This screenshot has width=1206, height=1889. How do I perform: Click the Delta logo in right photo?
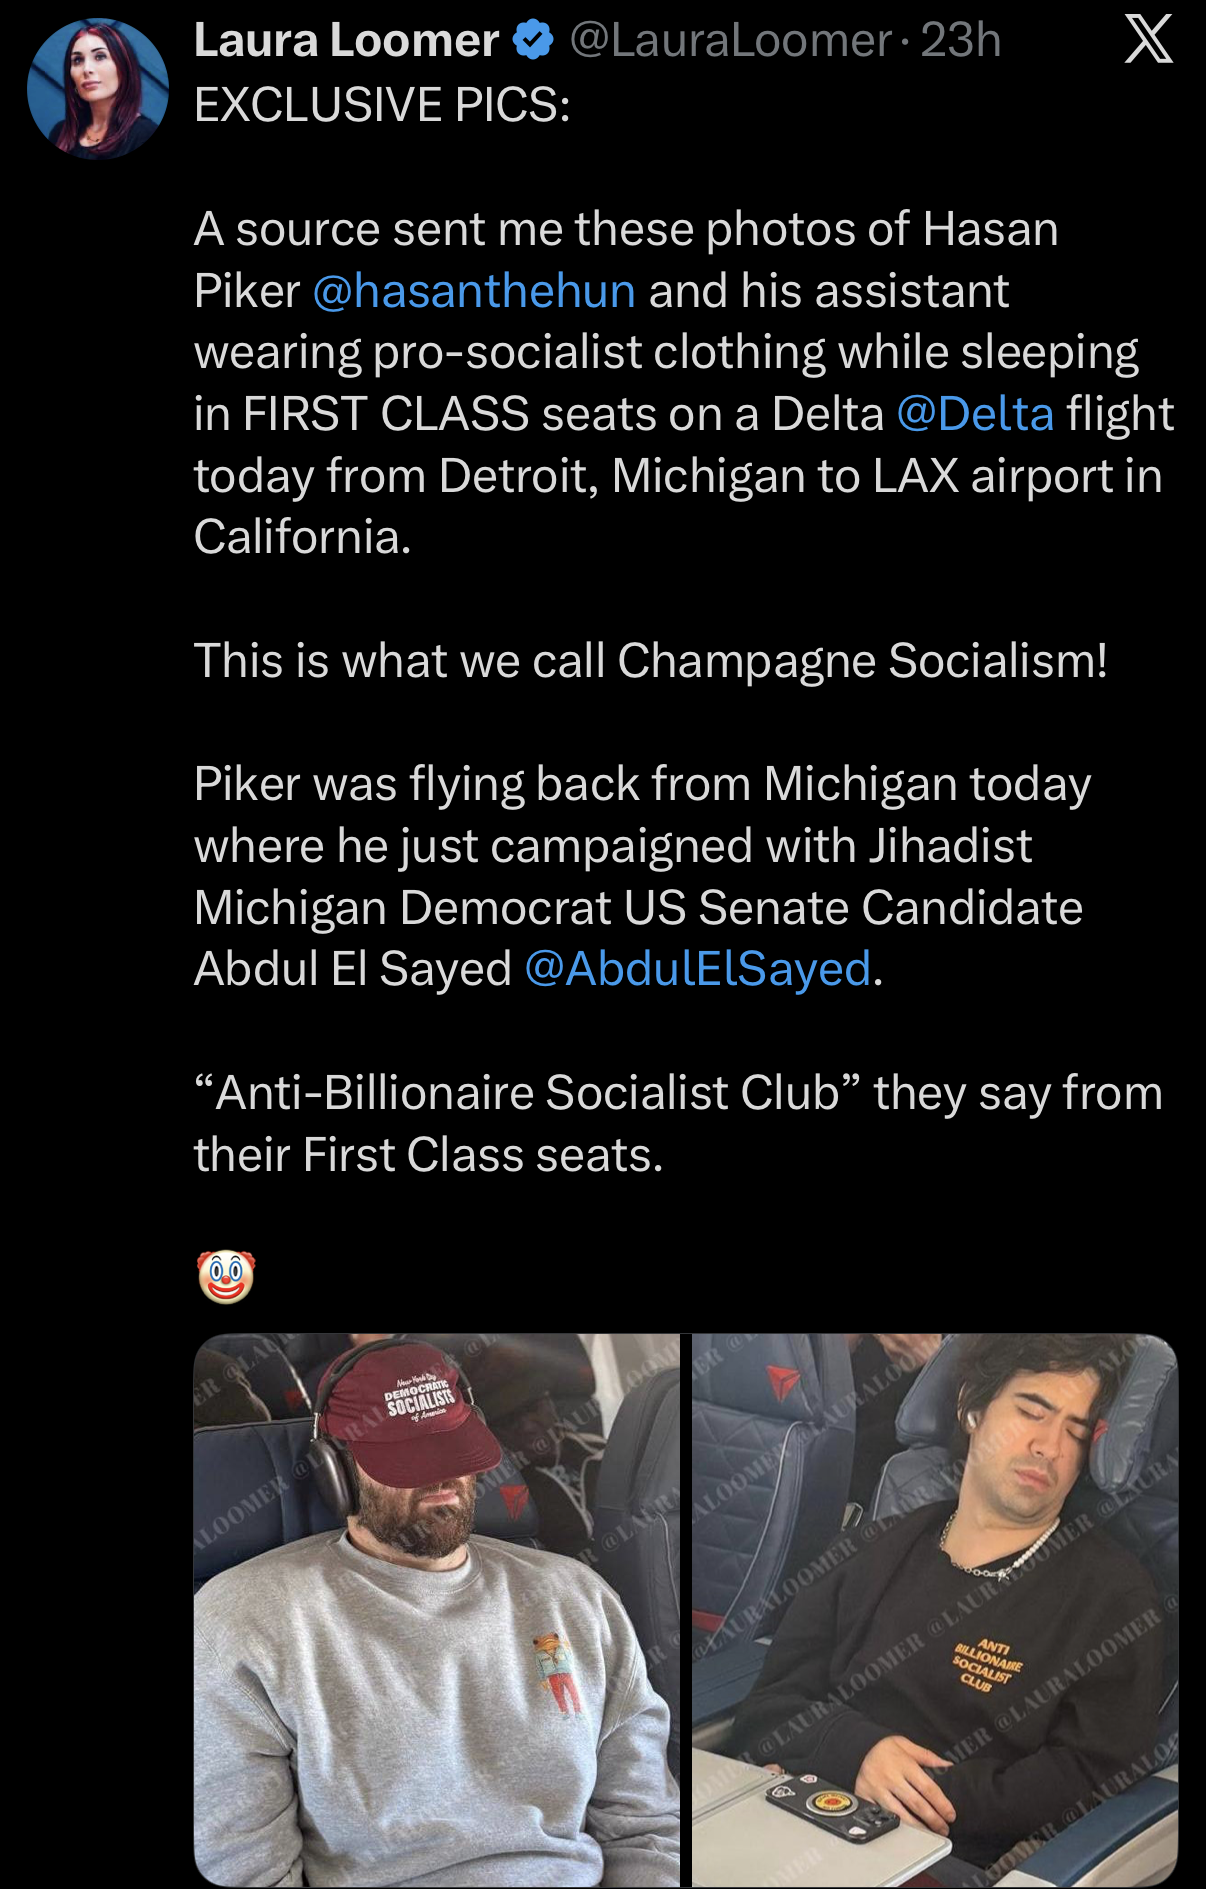[783, 1383]
